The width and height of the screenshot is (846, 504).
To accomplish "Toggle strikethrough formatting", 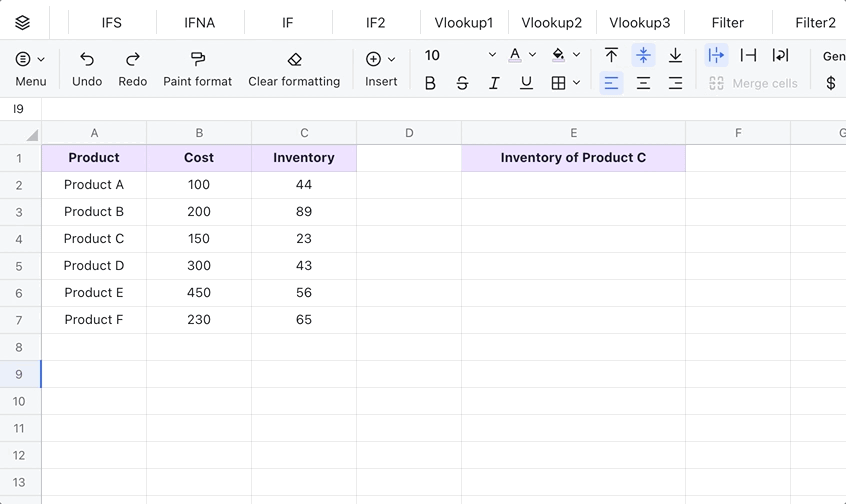I will click(462, 84).
